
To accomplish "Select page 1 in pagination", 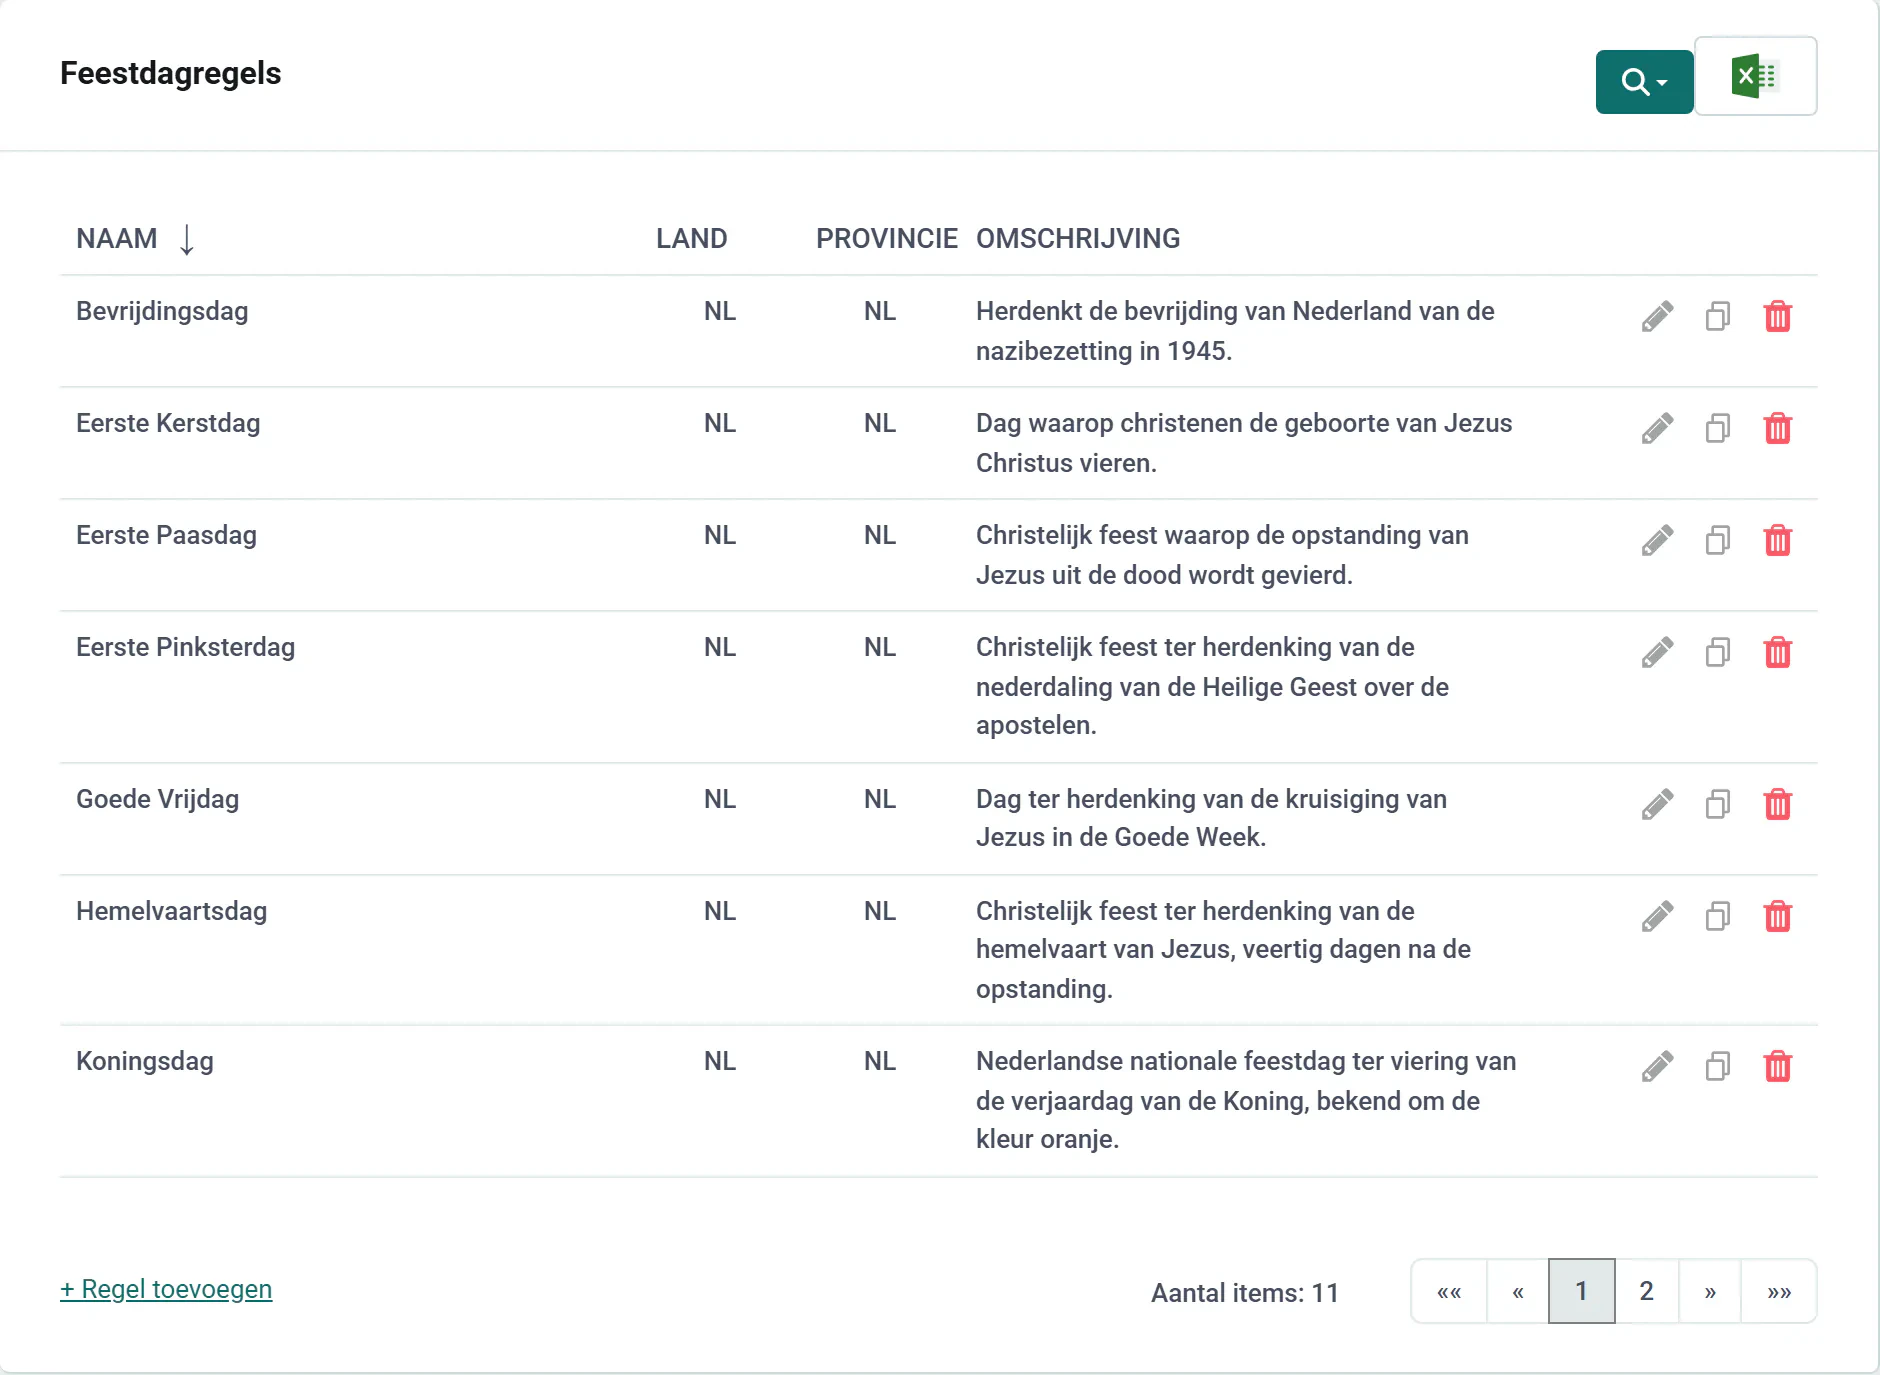I will coord(1582,1292).
